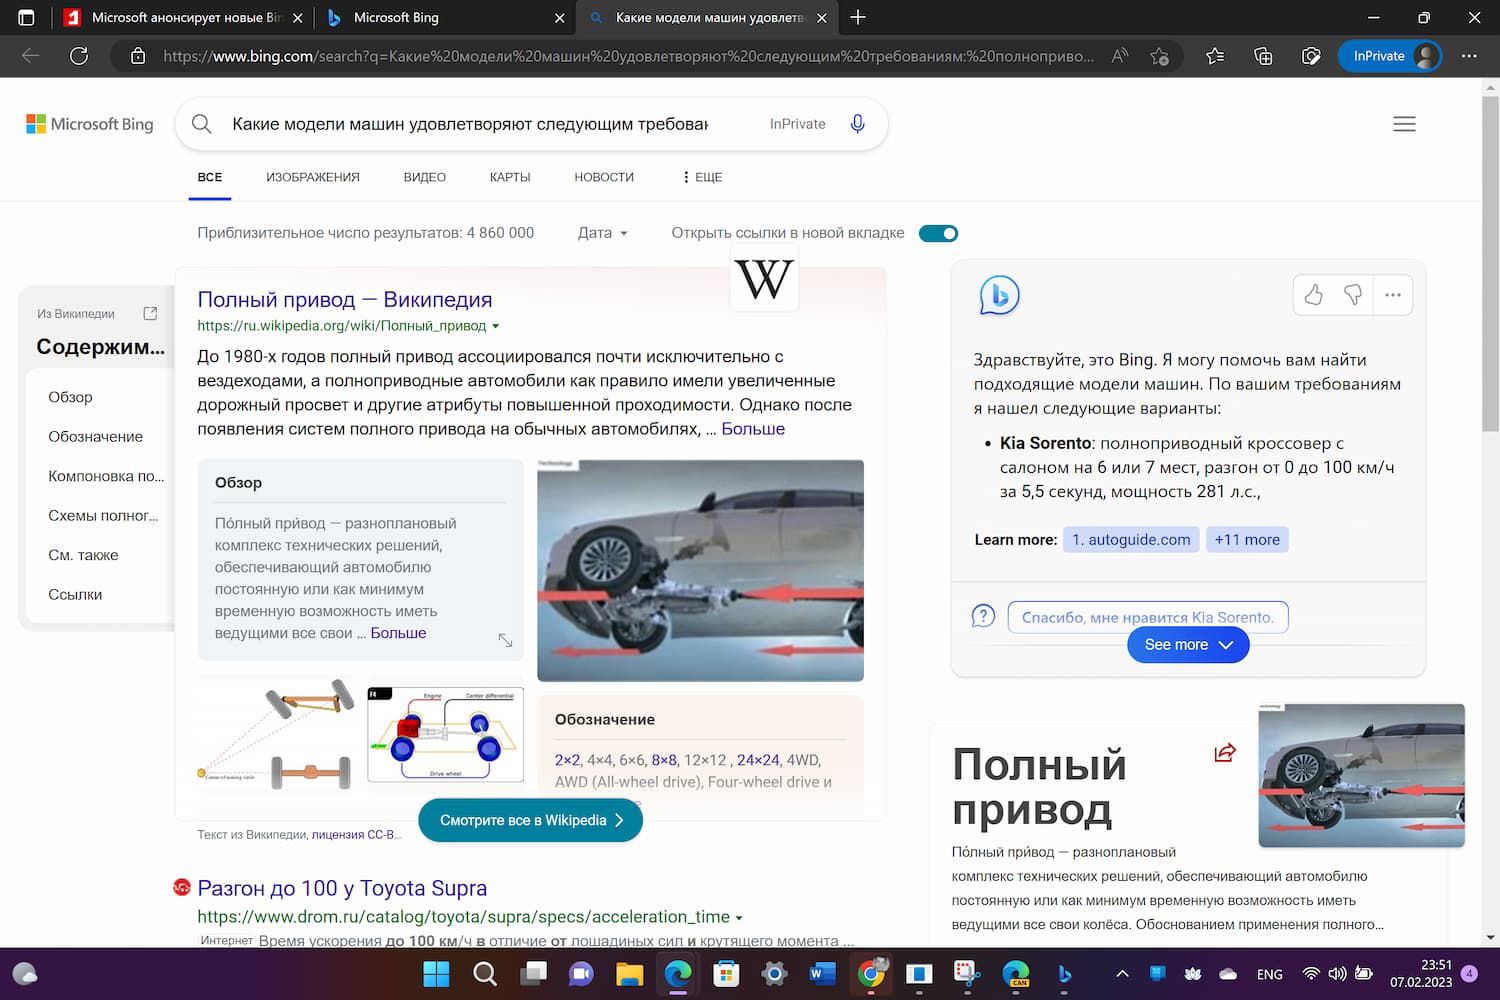Jump to 'Обозначение' in Wikipedia contents
Screen dimensions: 1500x1000
96,436
